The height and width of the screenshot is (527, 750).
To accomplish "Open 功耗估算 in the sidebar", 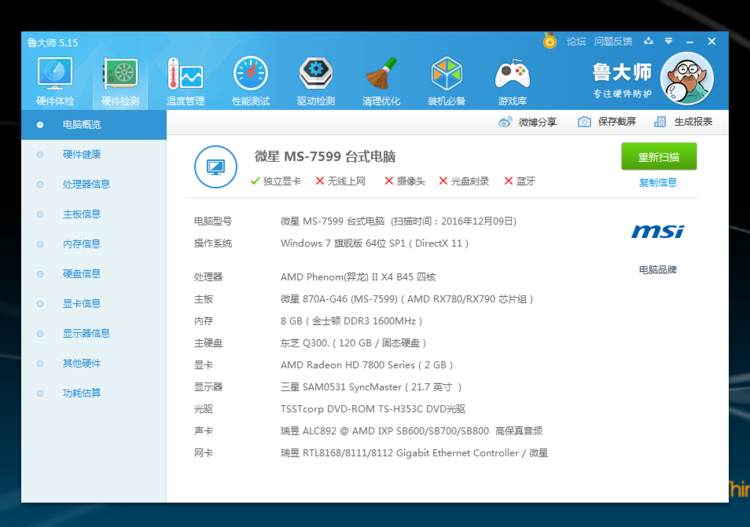I will 82,393.
